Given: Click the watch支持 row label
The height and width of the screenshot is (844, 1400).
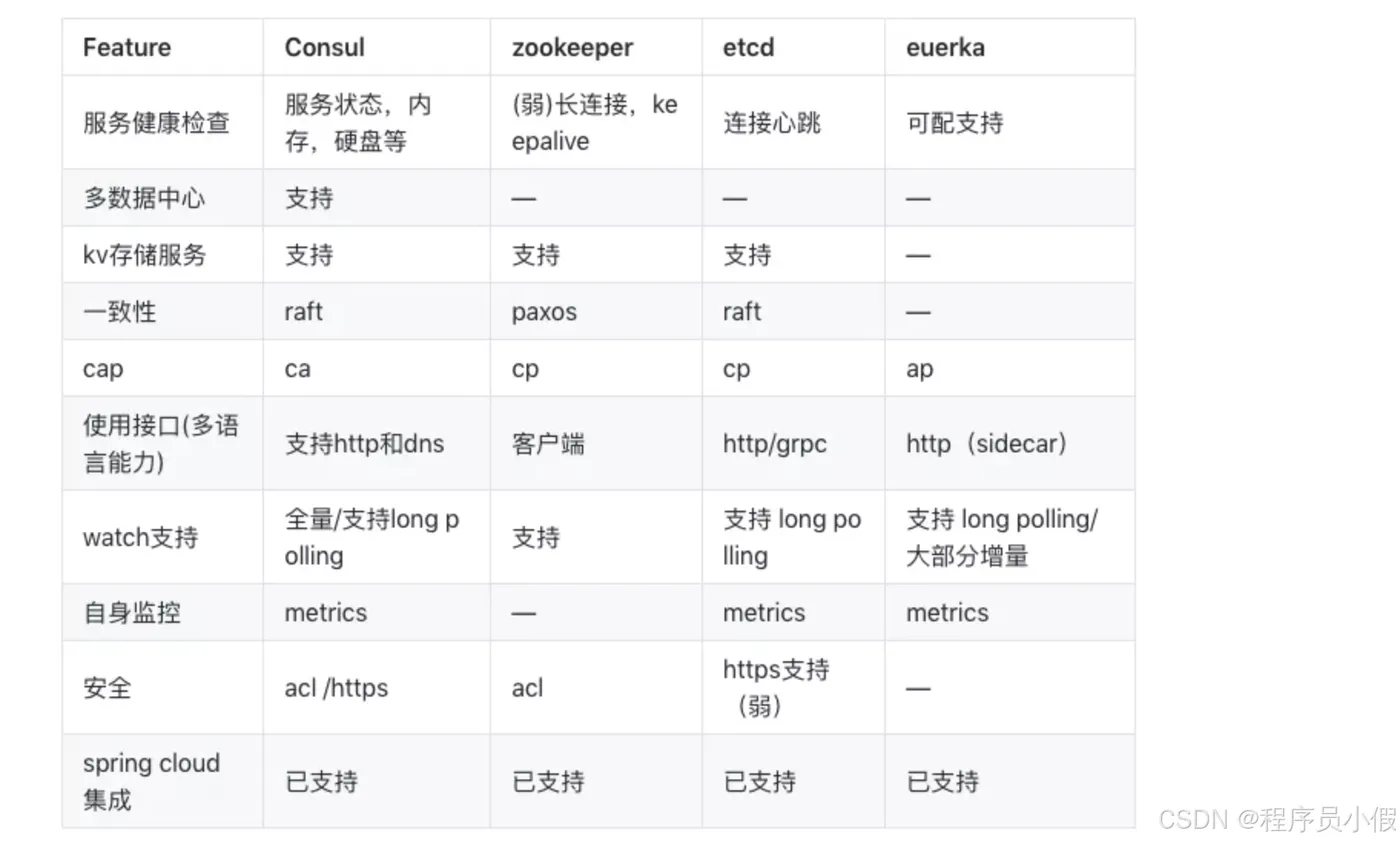Looking at the screenshot, I should pos(140,538).
